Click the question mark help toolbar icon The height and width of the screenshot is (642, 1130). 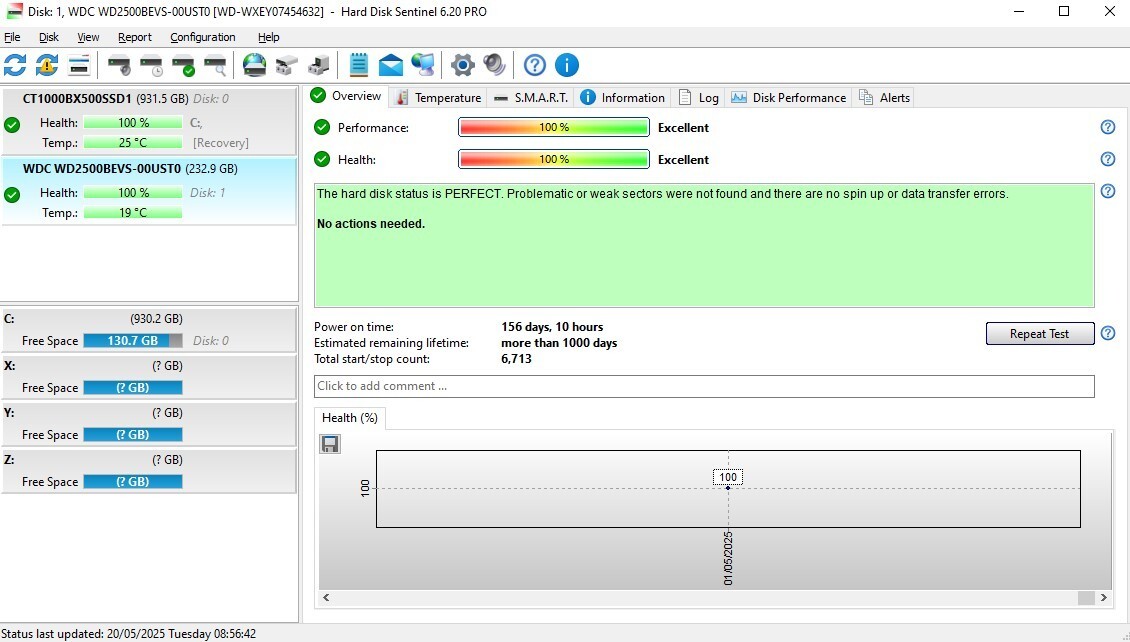pos(535,66)
